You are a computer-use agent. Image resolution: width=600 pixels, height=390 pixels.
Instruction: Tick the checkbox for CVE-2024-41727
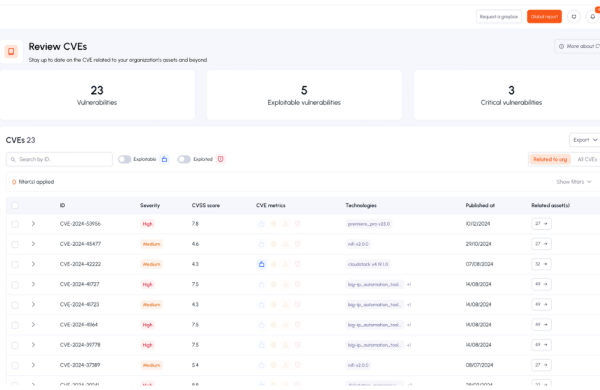tap(15, 285)
